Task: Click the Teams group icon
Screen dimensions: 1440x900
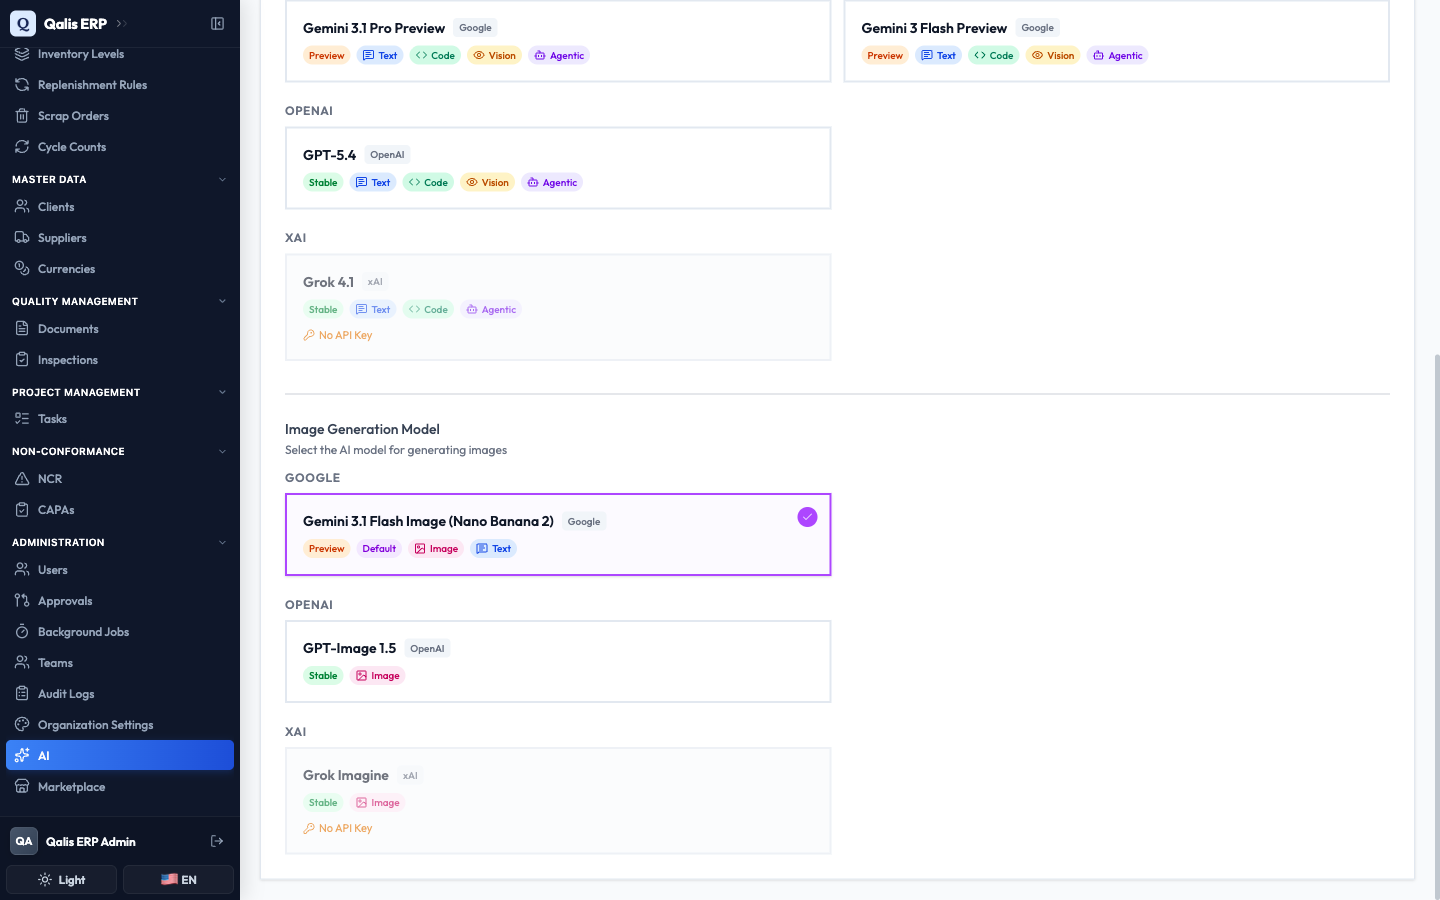Action: pos(22,663)
